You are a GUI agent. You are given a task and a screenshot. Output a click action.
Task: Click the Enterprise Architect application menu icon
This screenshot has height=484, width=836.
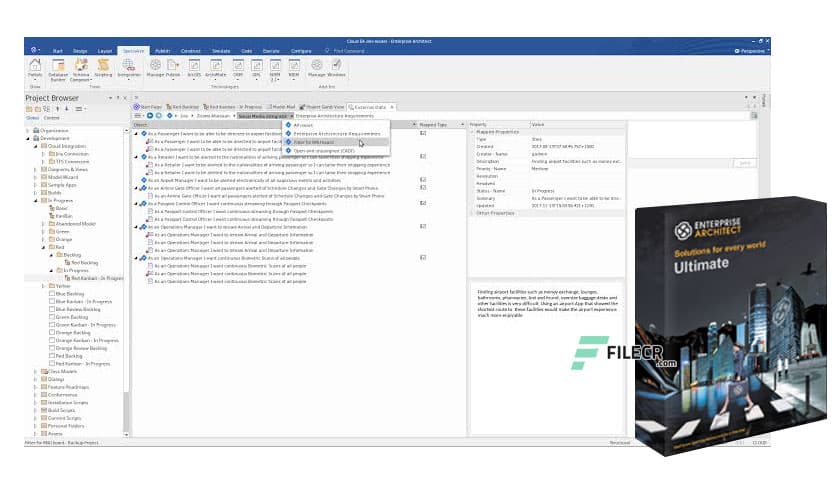click(x=35, y=50)
